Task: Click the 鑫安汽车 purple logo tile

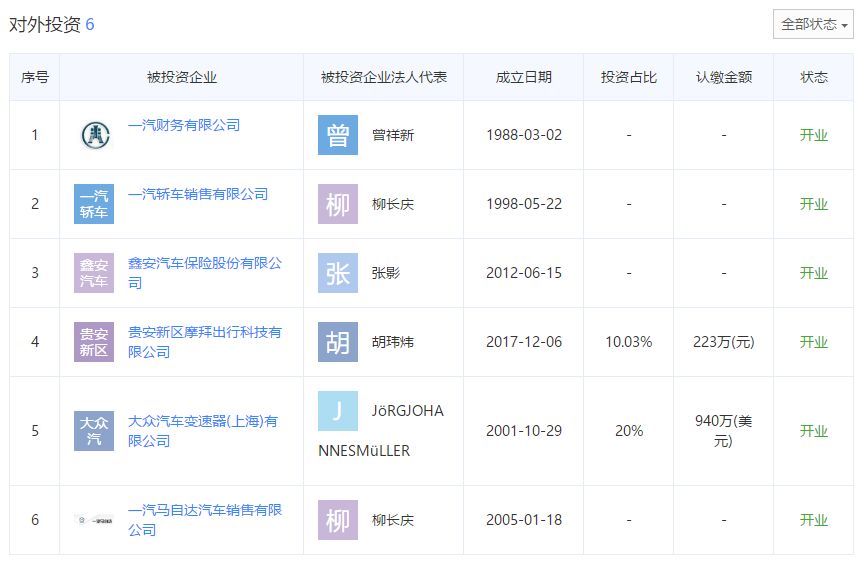Action: 94,273
